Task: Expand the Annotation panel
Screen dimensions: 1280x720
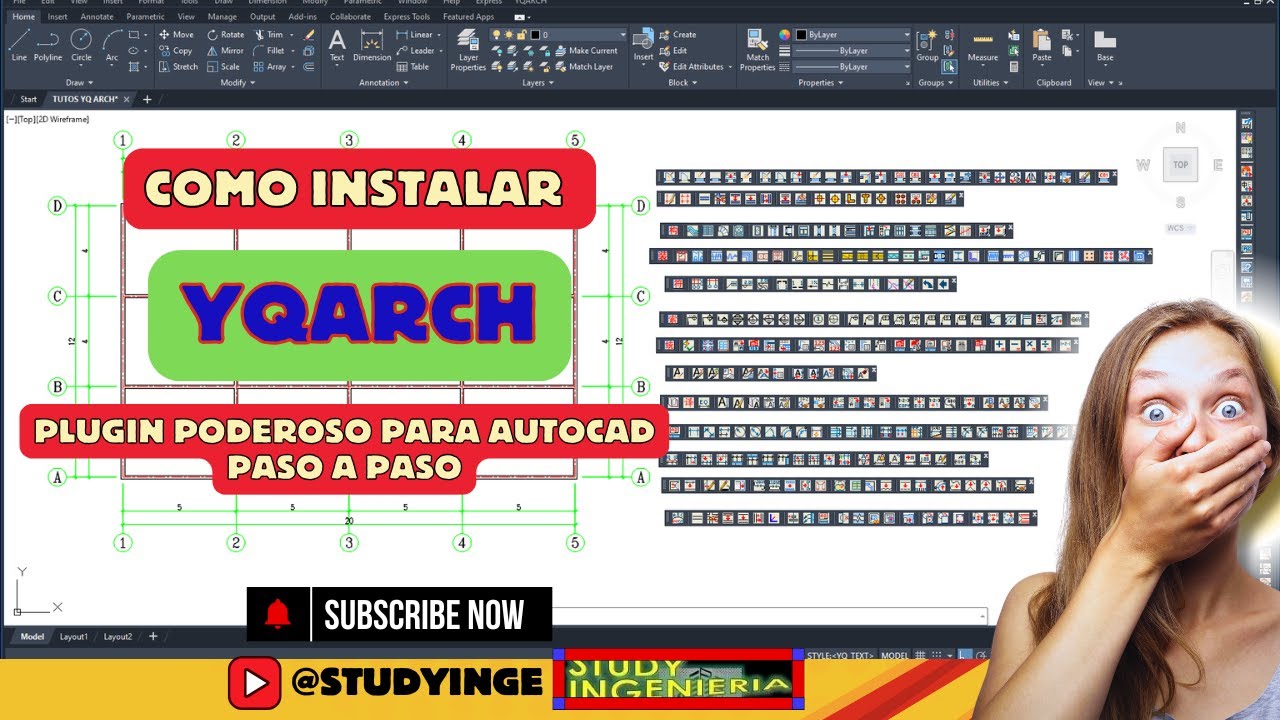Action: [383, 83]
